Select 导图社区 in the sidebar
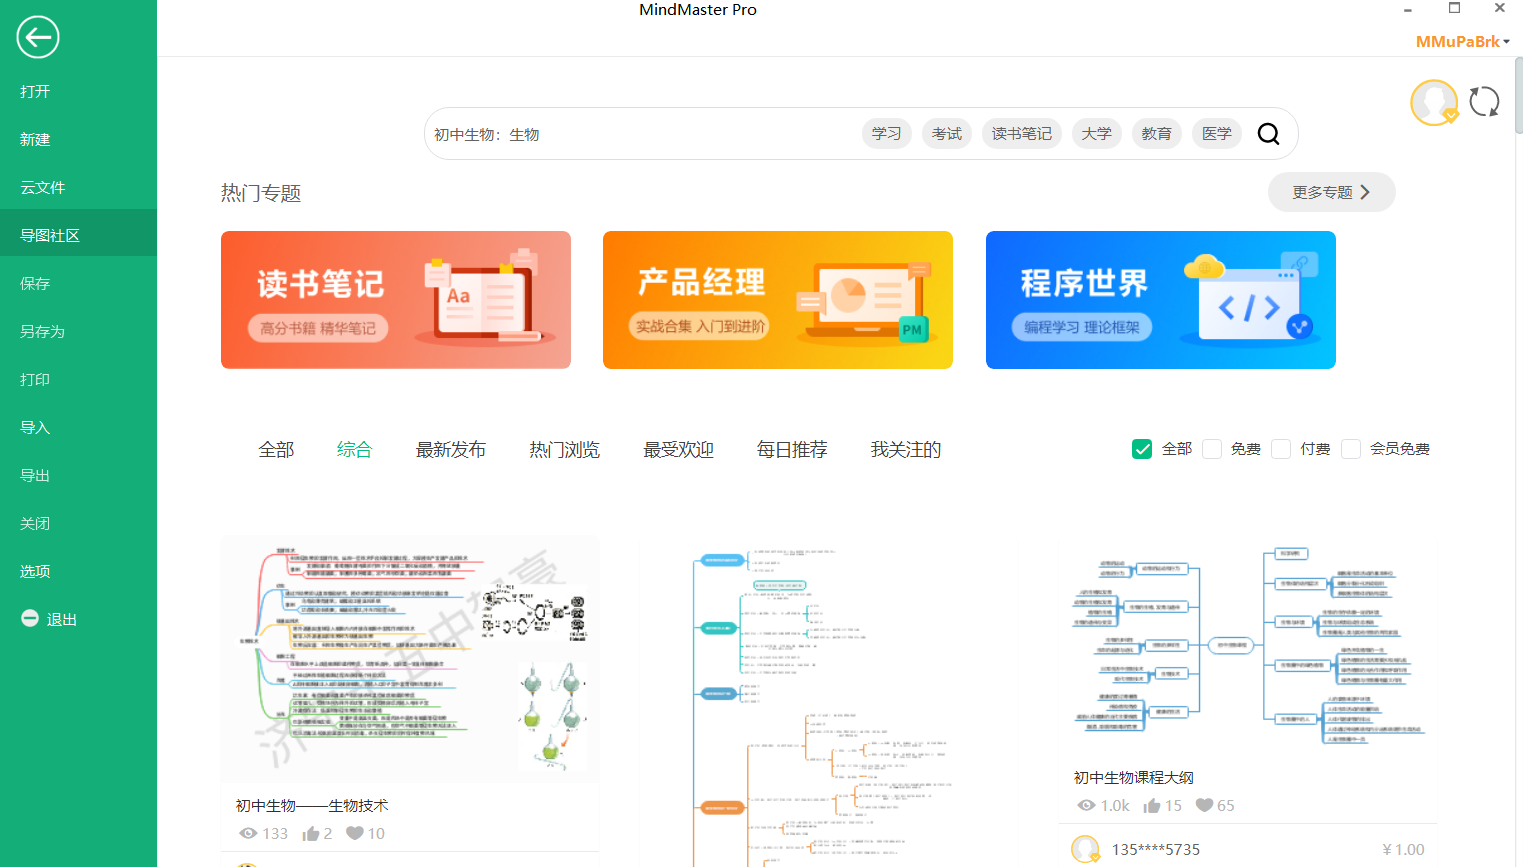This screenshot has width=1523, height=867. [x=78, y=235]
